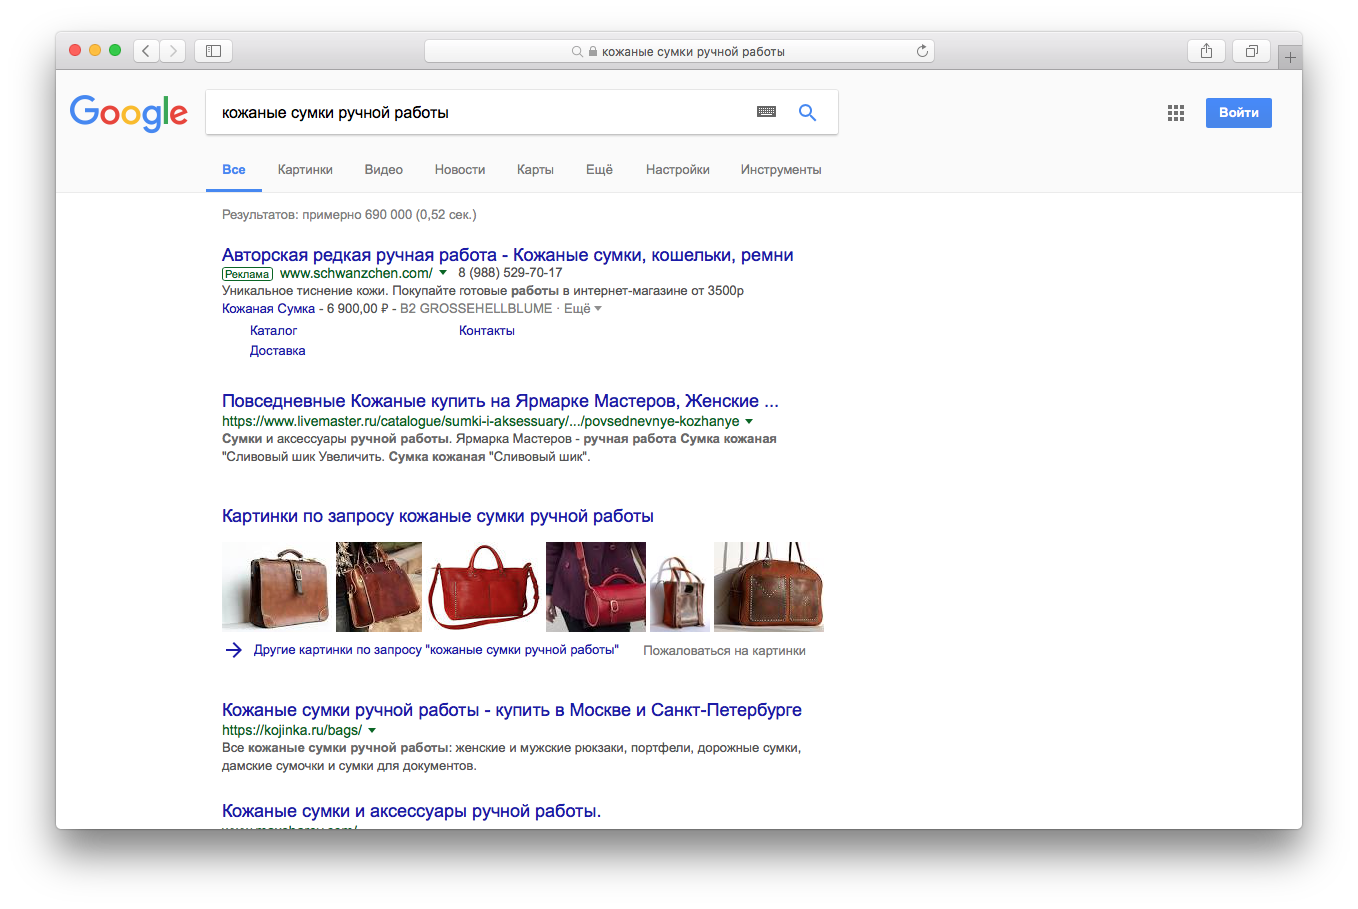1358x909 pixels.
Task: Click the blue magnifier search icon
Action: pyautogui.click(x=807, y=113)
